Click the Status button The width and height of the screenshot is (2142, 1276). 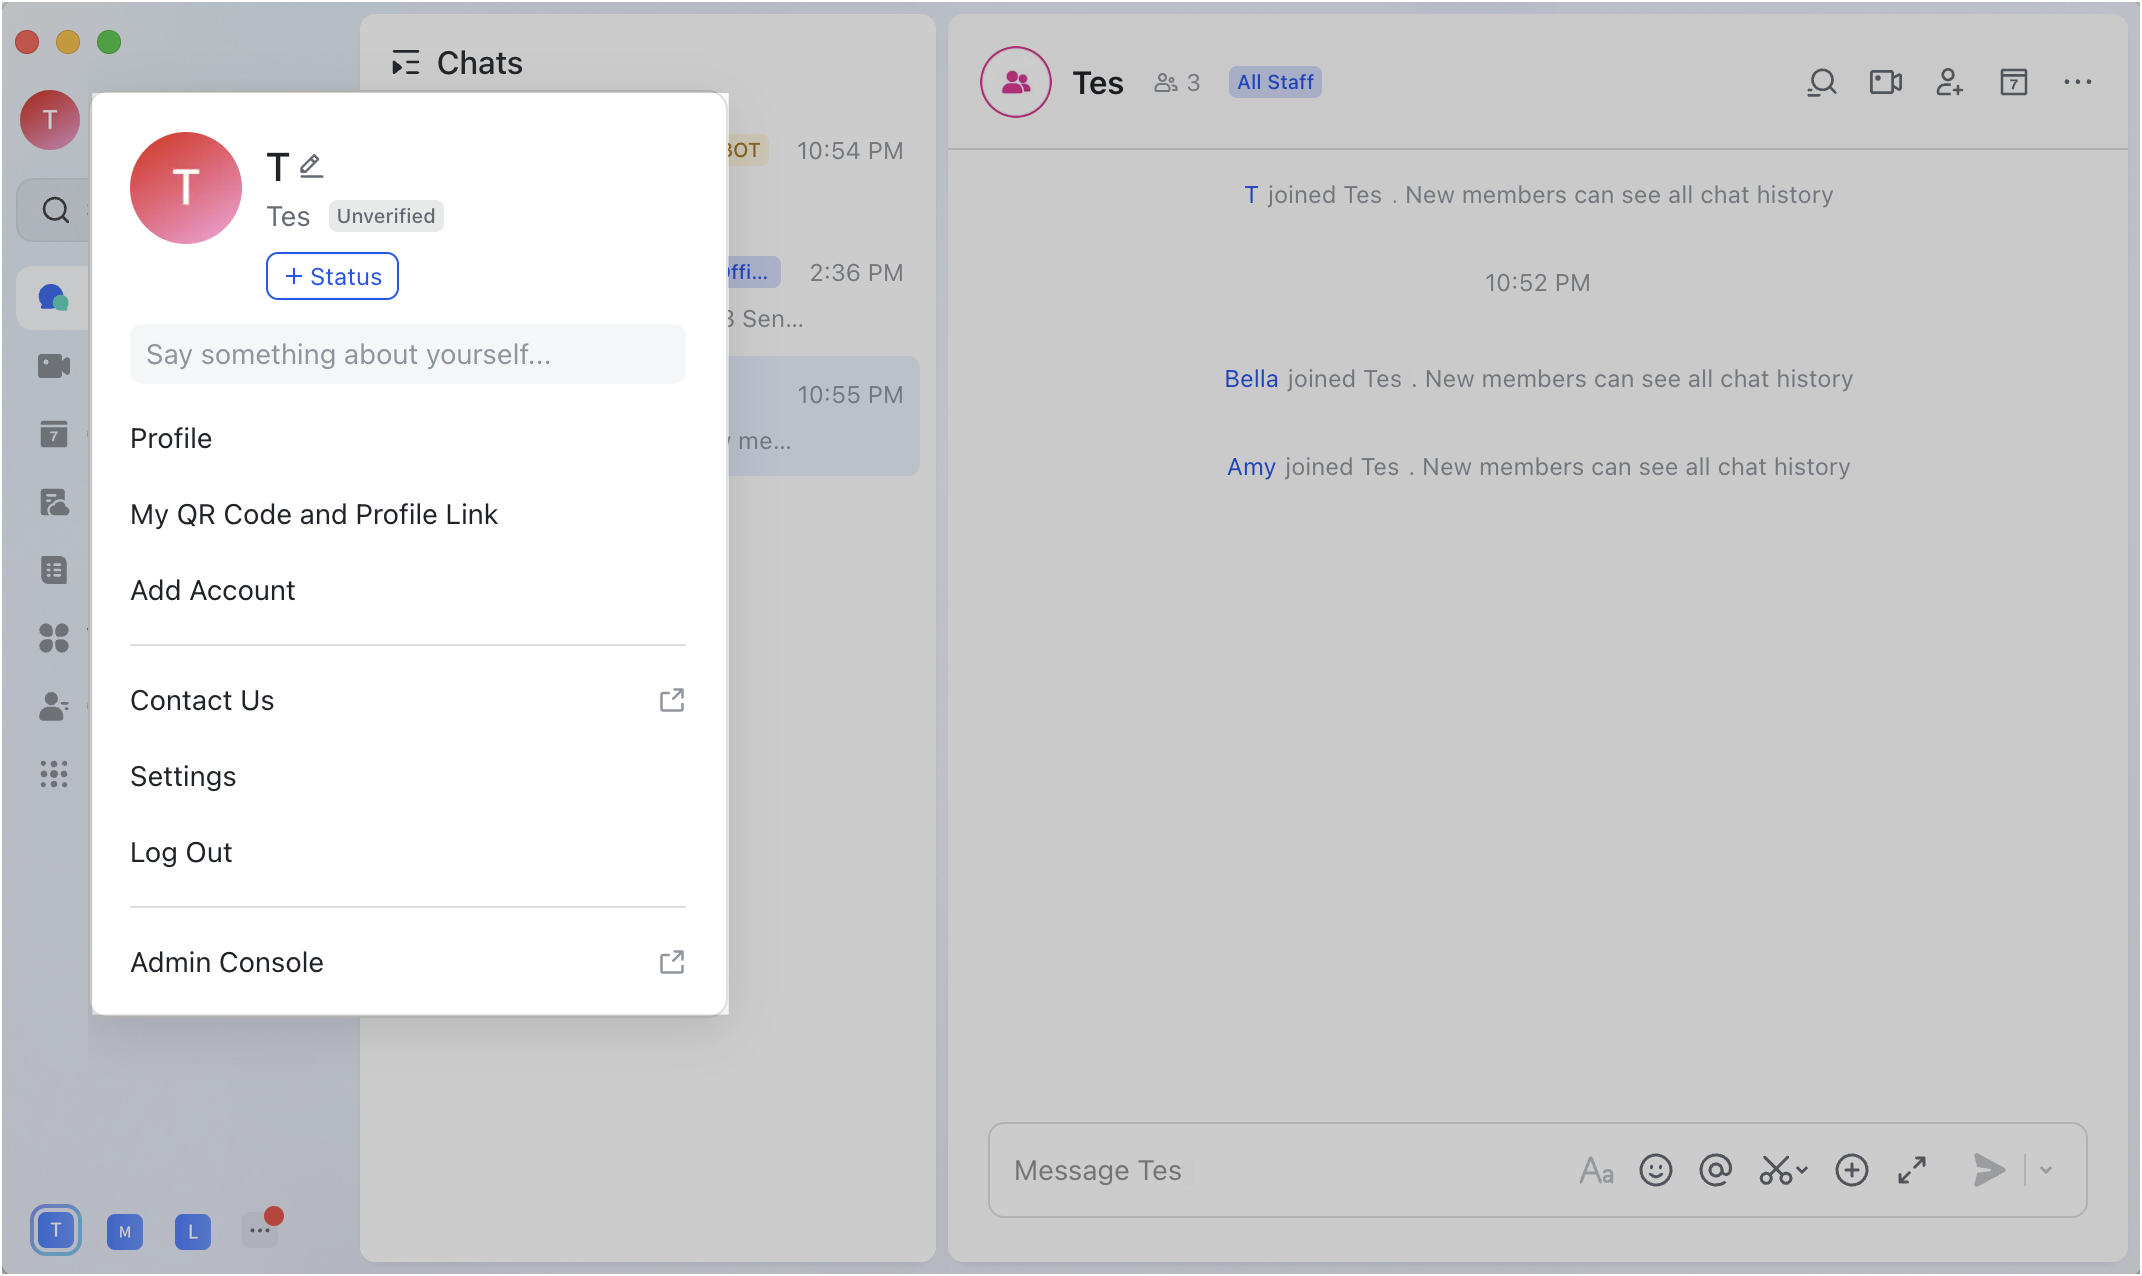pos(332,276)
